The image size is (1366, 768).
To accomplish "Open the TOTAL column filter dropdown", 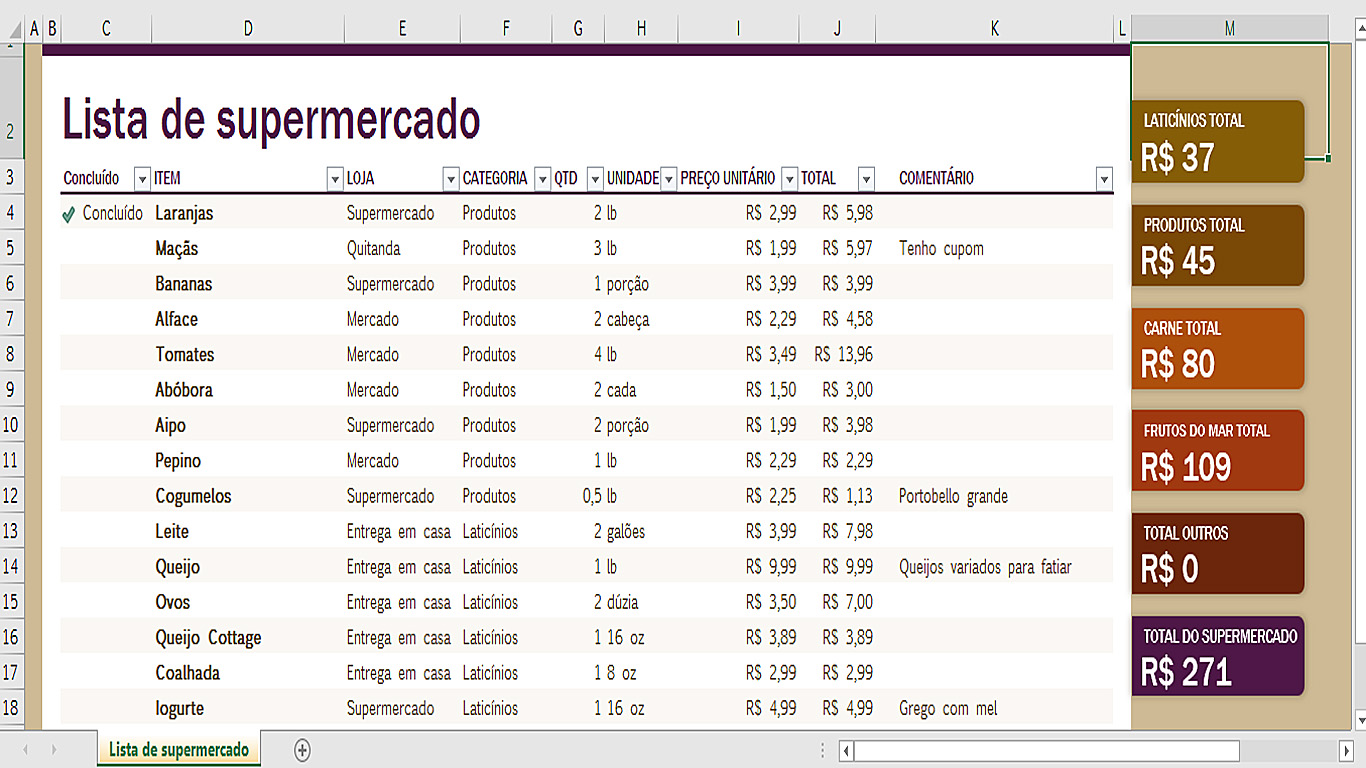I will coord(866,179).
